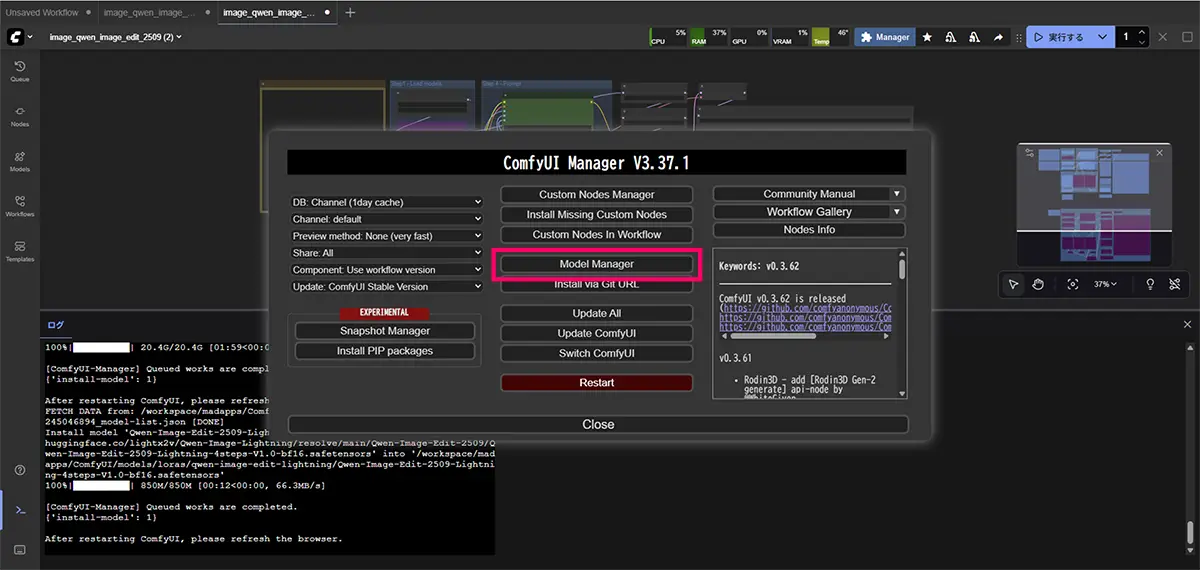
Task: Click the fit view icon
Action: pyautogui.click(x=1072, y=284)
